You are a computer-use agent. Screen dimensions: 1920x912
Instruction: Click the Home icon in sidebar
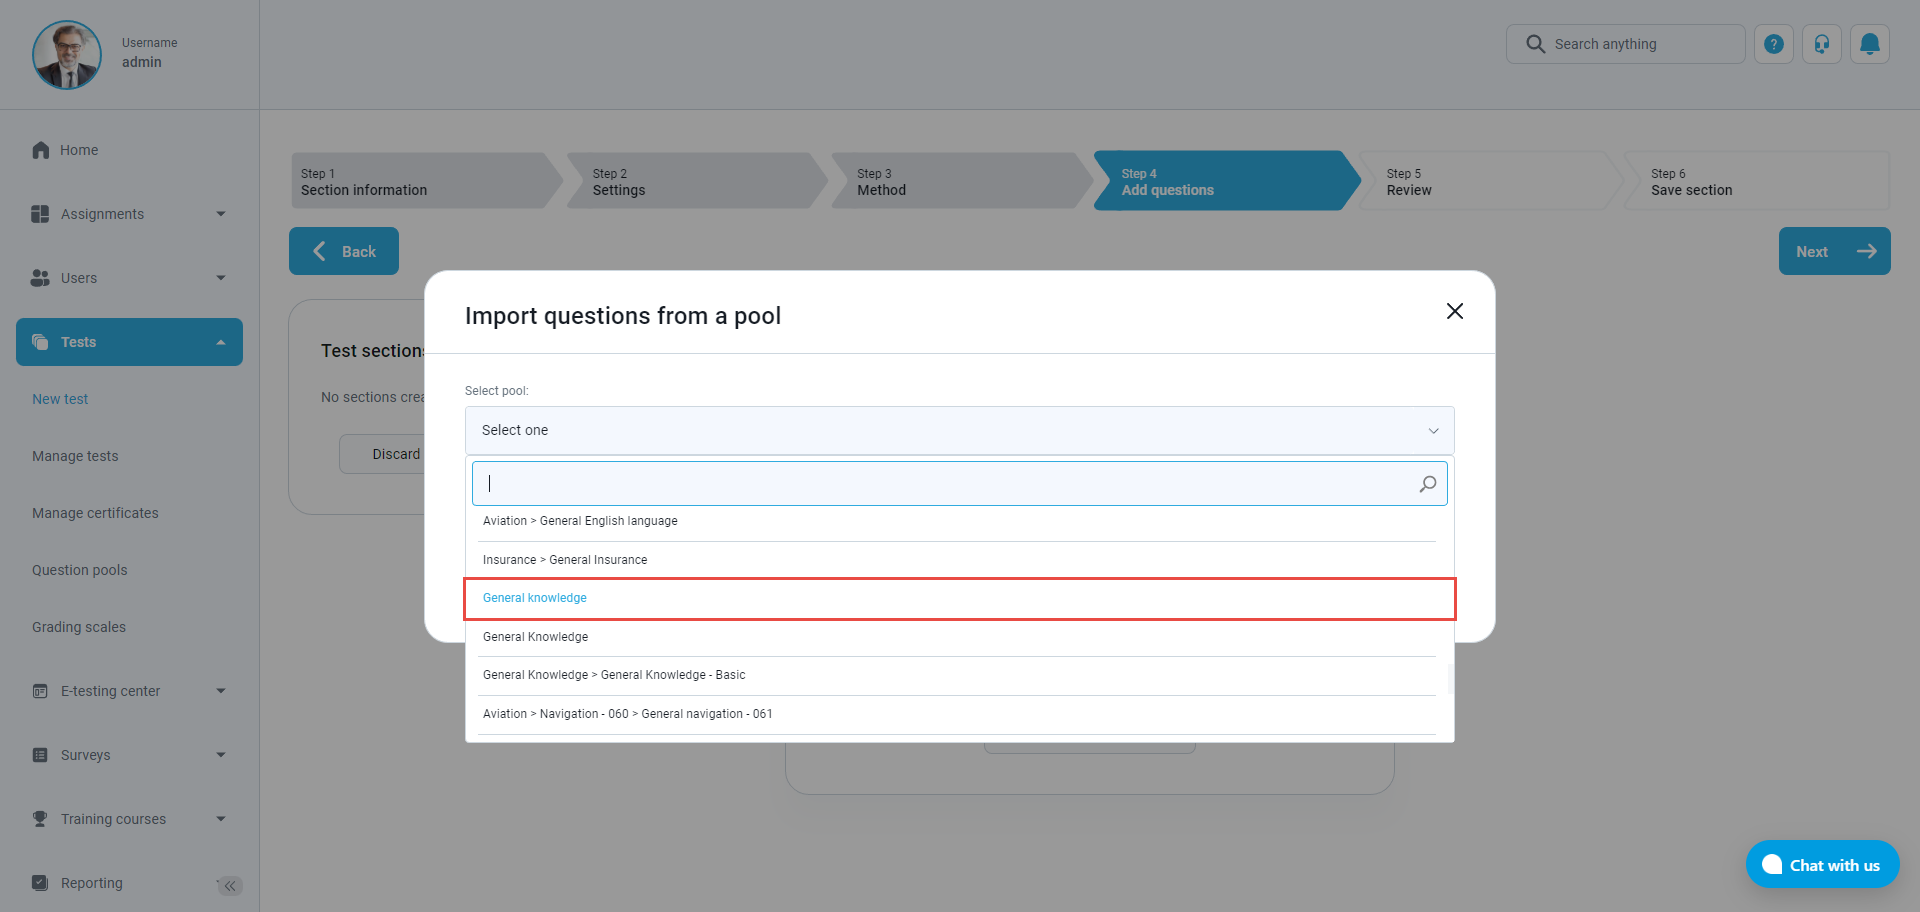pos(41,150)
